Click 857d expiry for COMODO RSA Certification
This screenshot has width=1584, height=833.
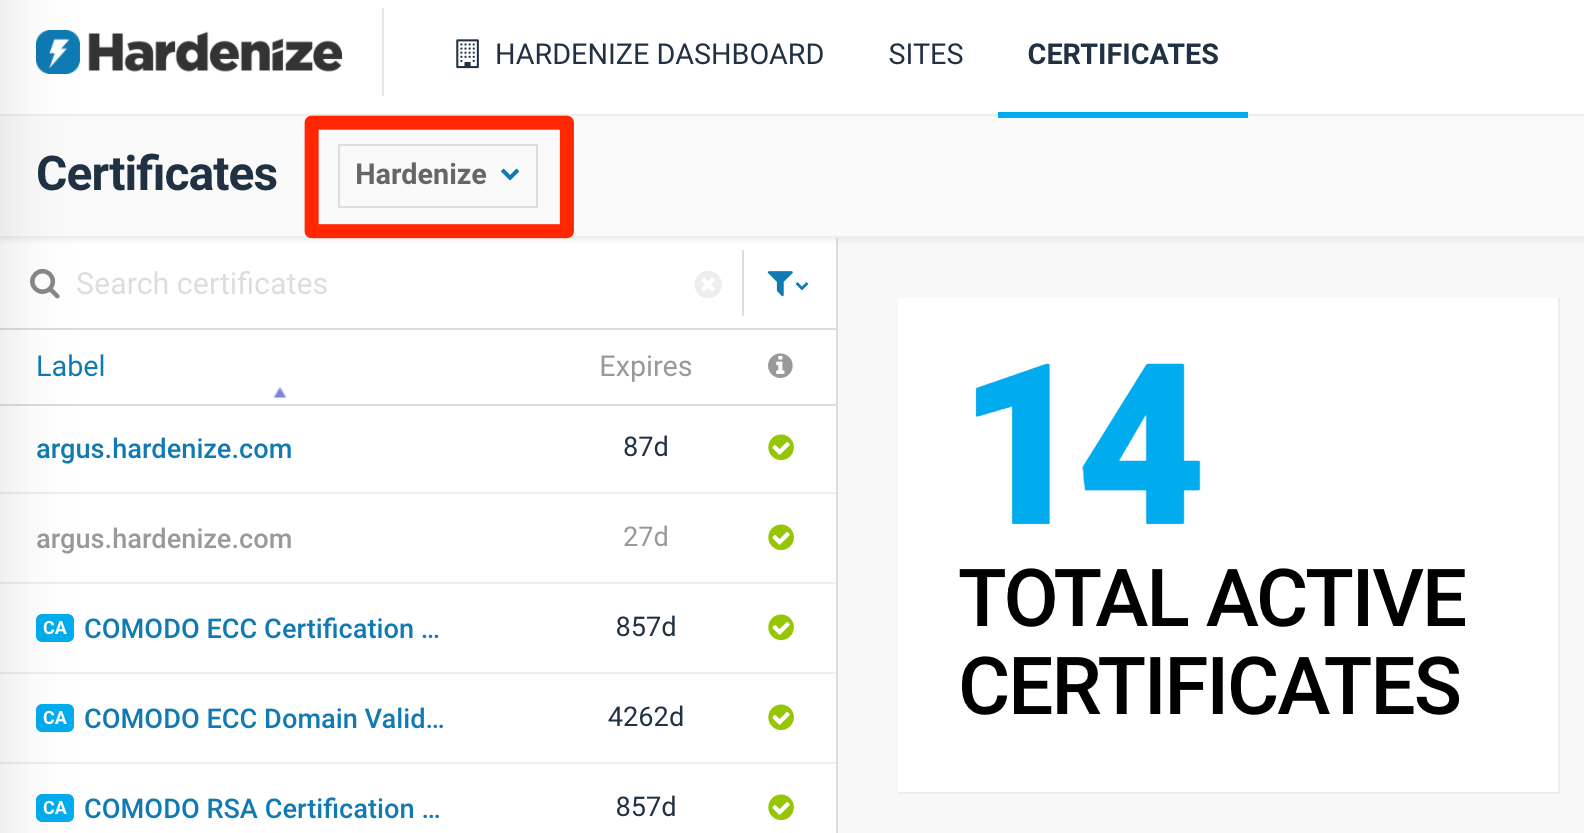tap(646, 807)
